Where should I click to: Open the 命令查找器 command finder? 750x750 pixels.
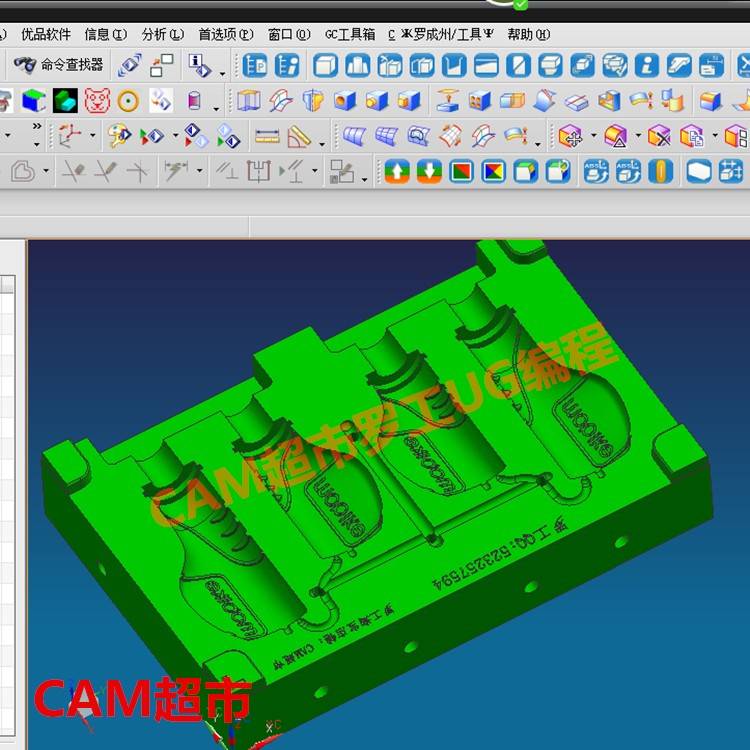pos(59,65)
